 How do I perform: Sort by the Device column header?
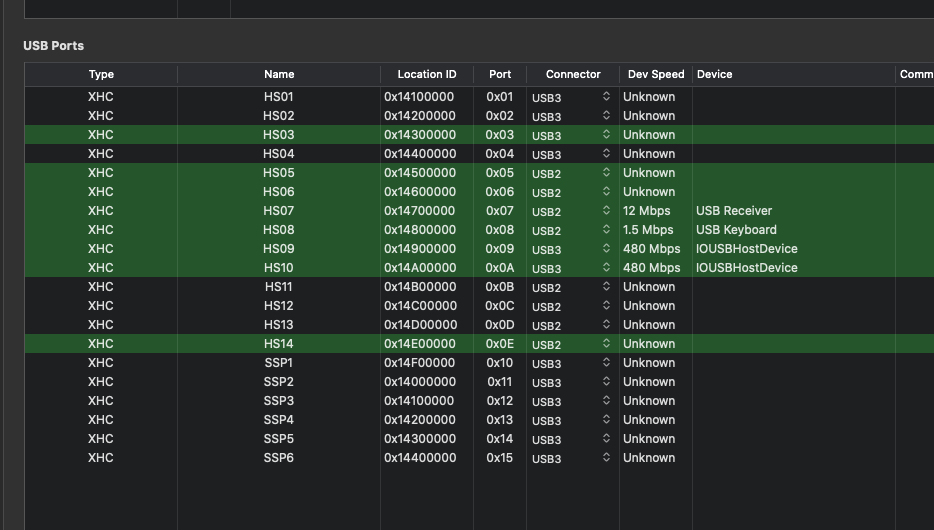715,74
